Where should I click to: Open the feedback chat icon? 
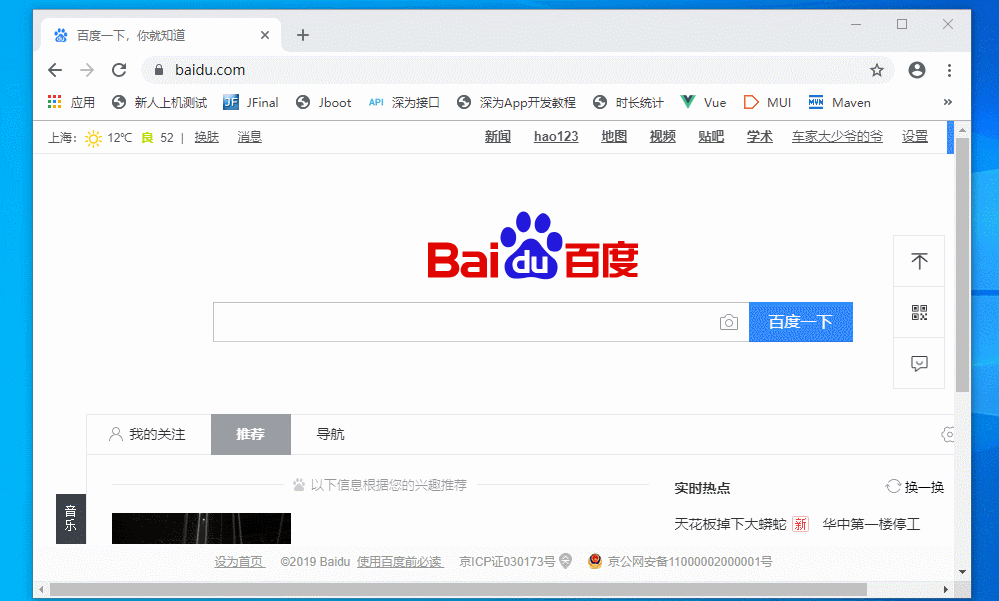(x=919, y=363)
